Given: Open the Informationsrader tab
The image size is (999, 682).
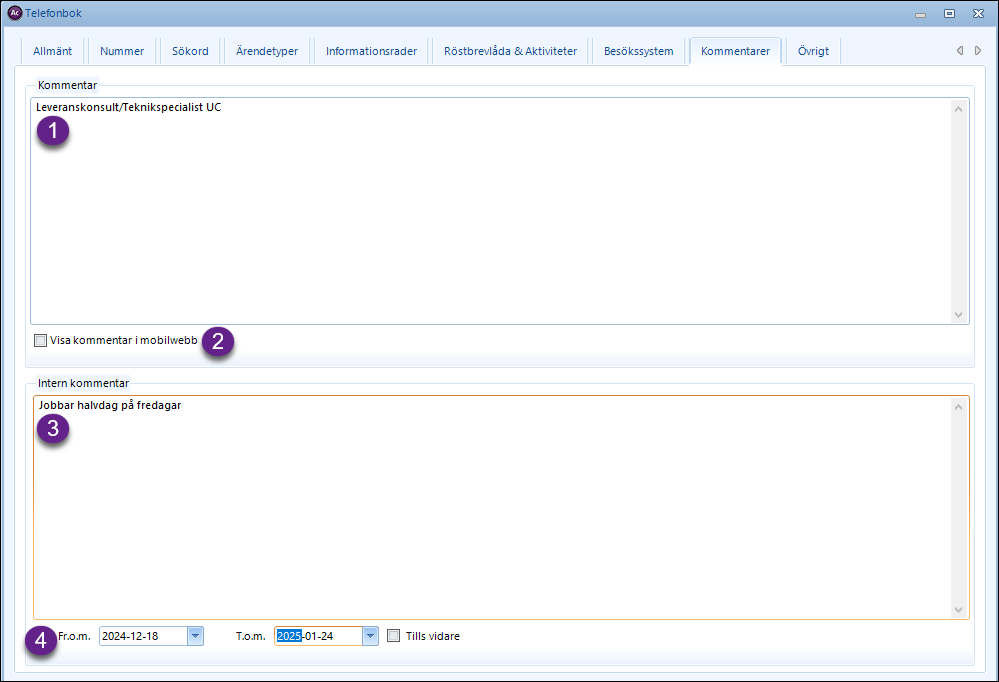Looking at the screenshot, I should point(371,51).
